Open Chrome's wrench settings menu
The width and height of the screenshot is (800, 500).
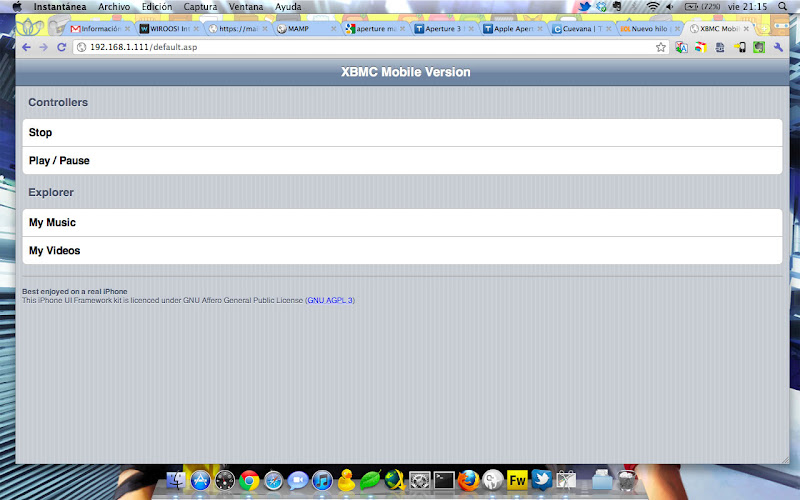(x=779, y=47)
